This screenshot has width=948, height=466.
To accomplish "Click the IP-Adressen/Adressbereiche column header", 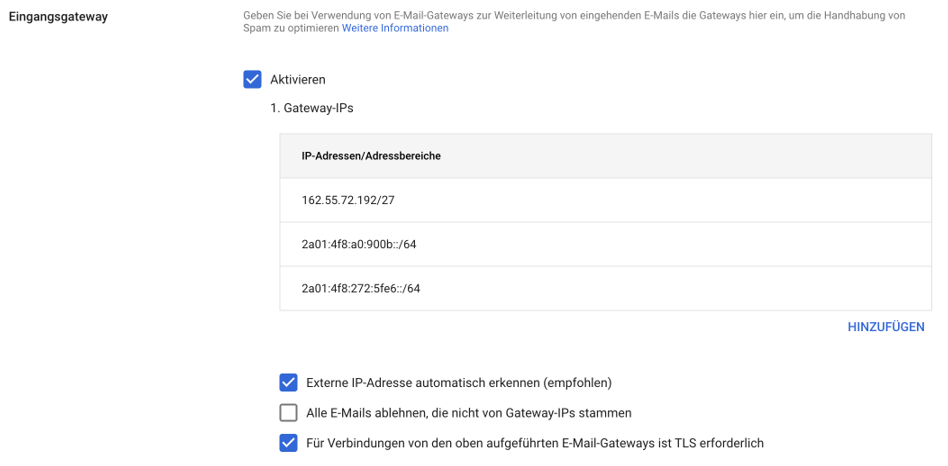I will click(371, 156).
